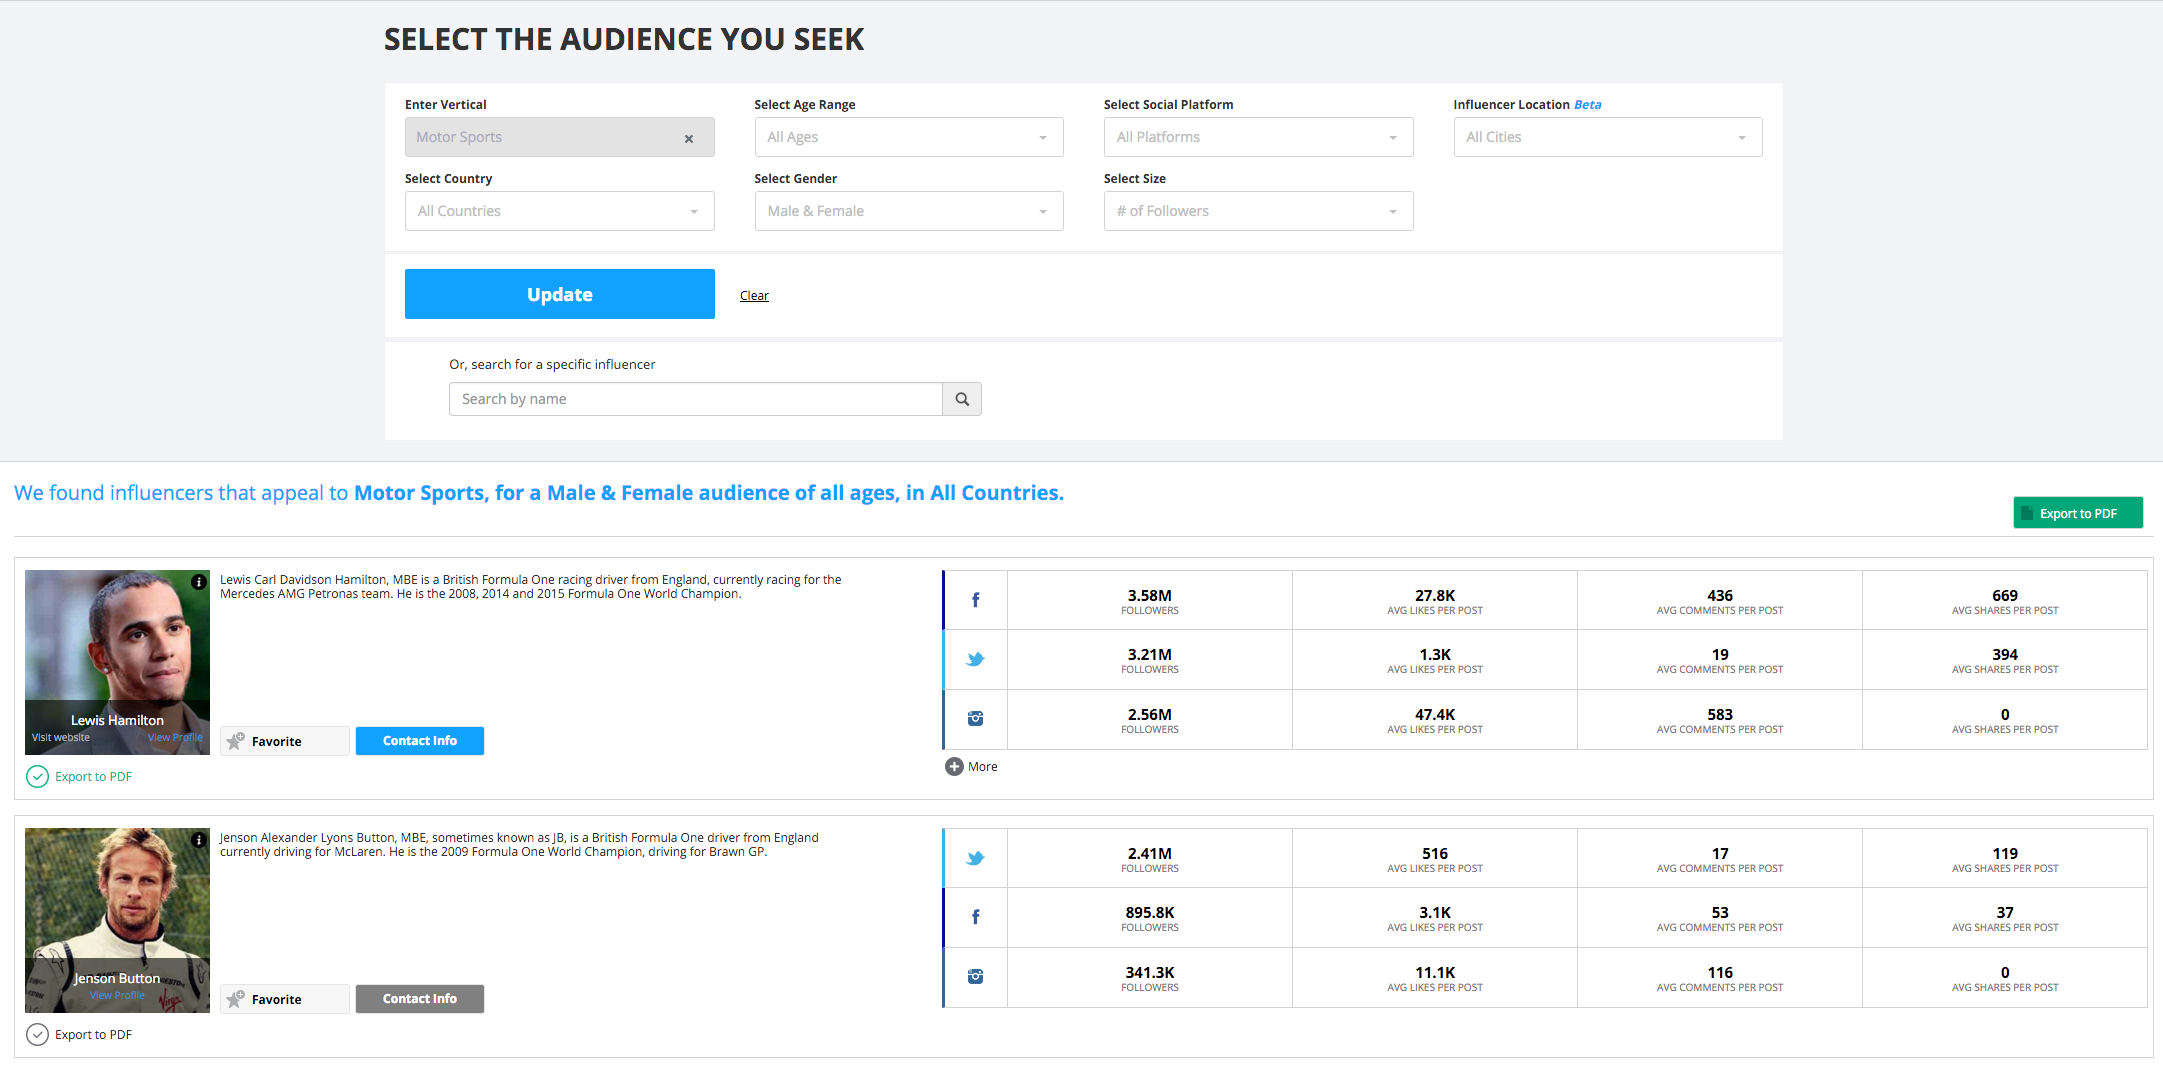Click Lewis Hamilton's Twitter icon
The height and width of the screenshot is (1067, 2163).
(975, 659)
